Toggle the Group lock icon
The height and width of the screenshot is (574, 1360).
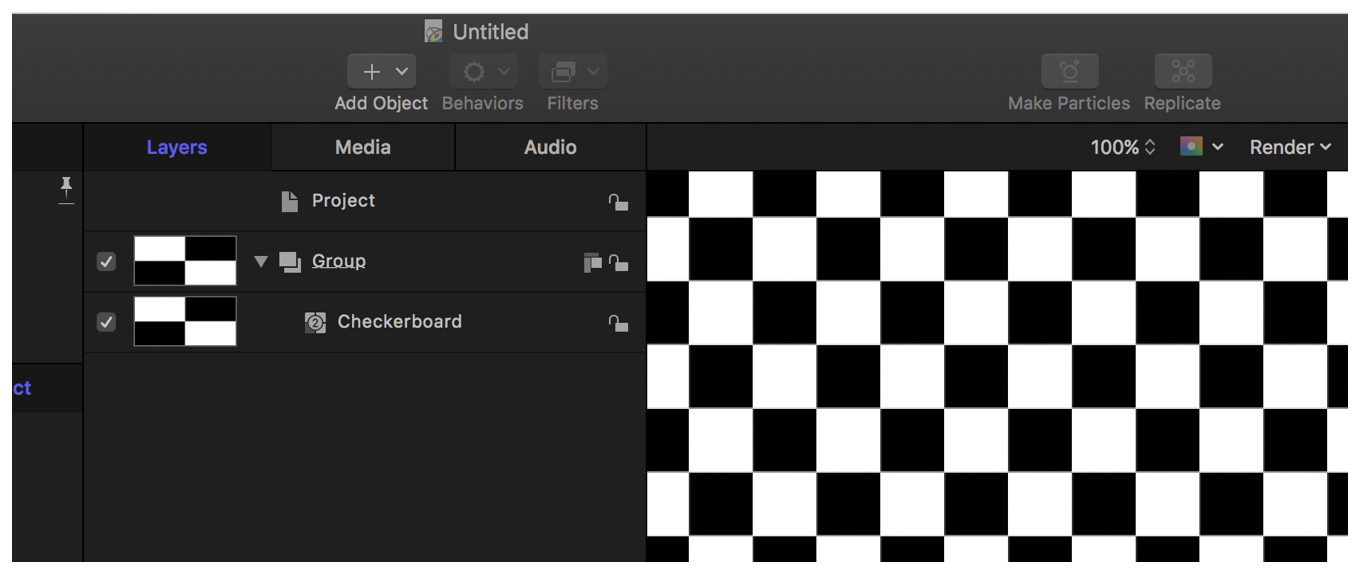tap(619, 262)
